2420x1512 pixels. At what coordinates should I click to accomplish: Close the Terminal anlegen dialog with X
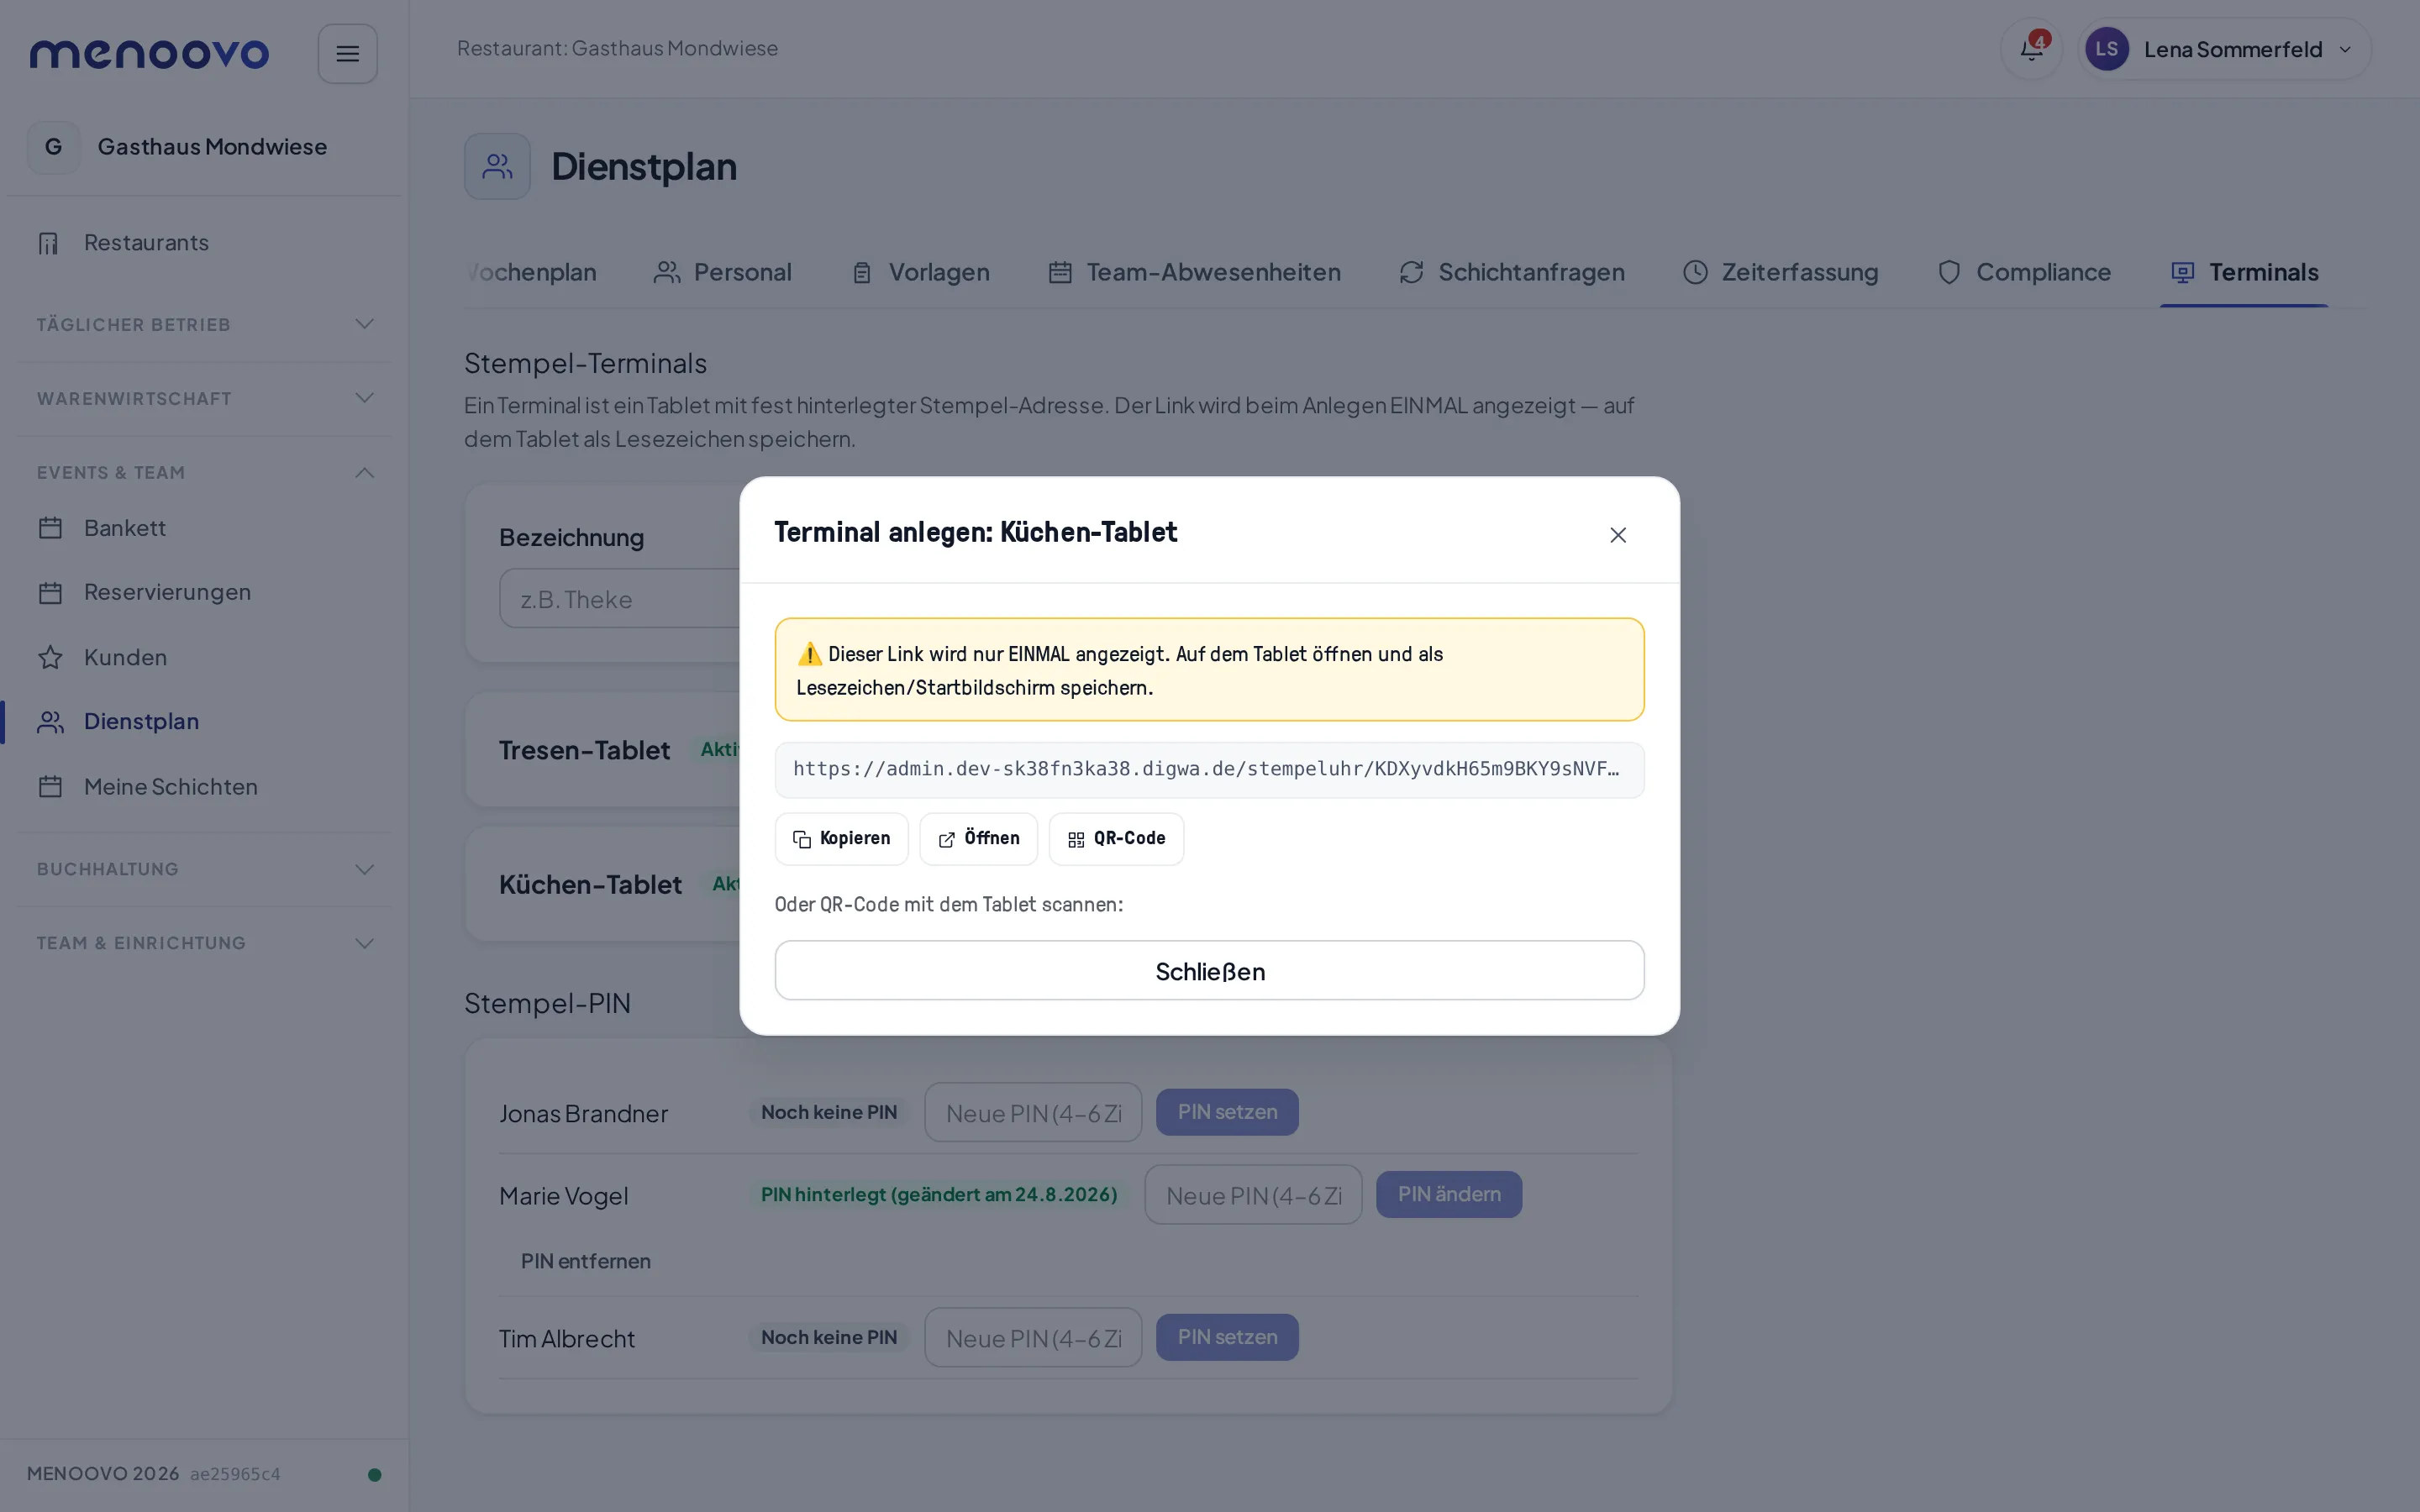(1617, 535)
